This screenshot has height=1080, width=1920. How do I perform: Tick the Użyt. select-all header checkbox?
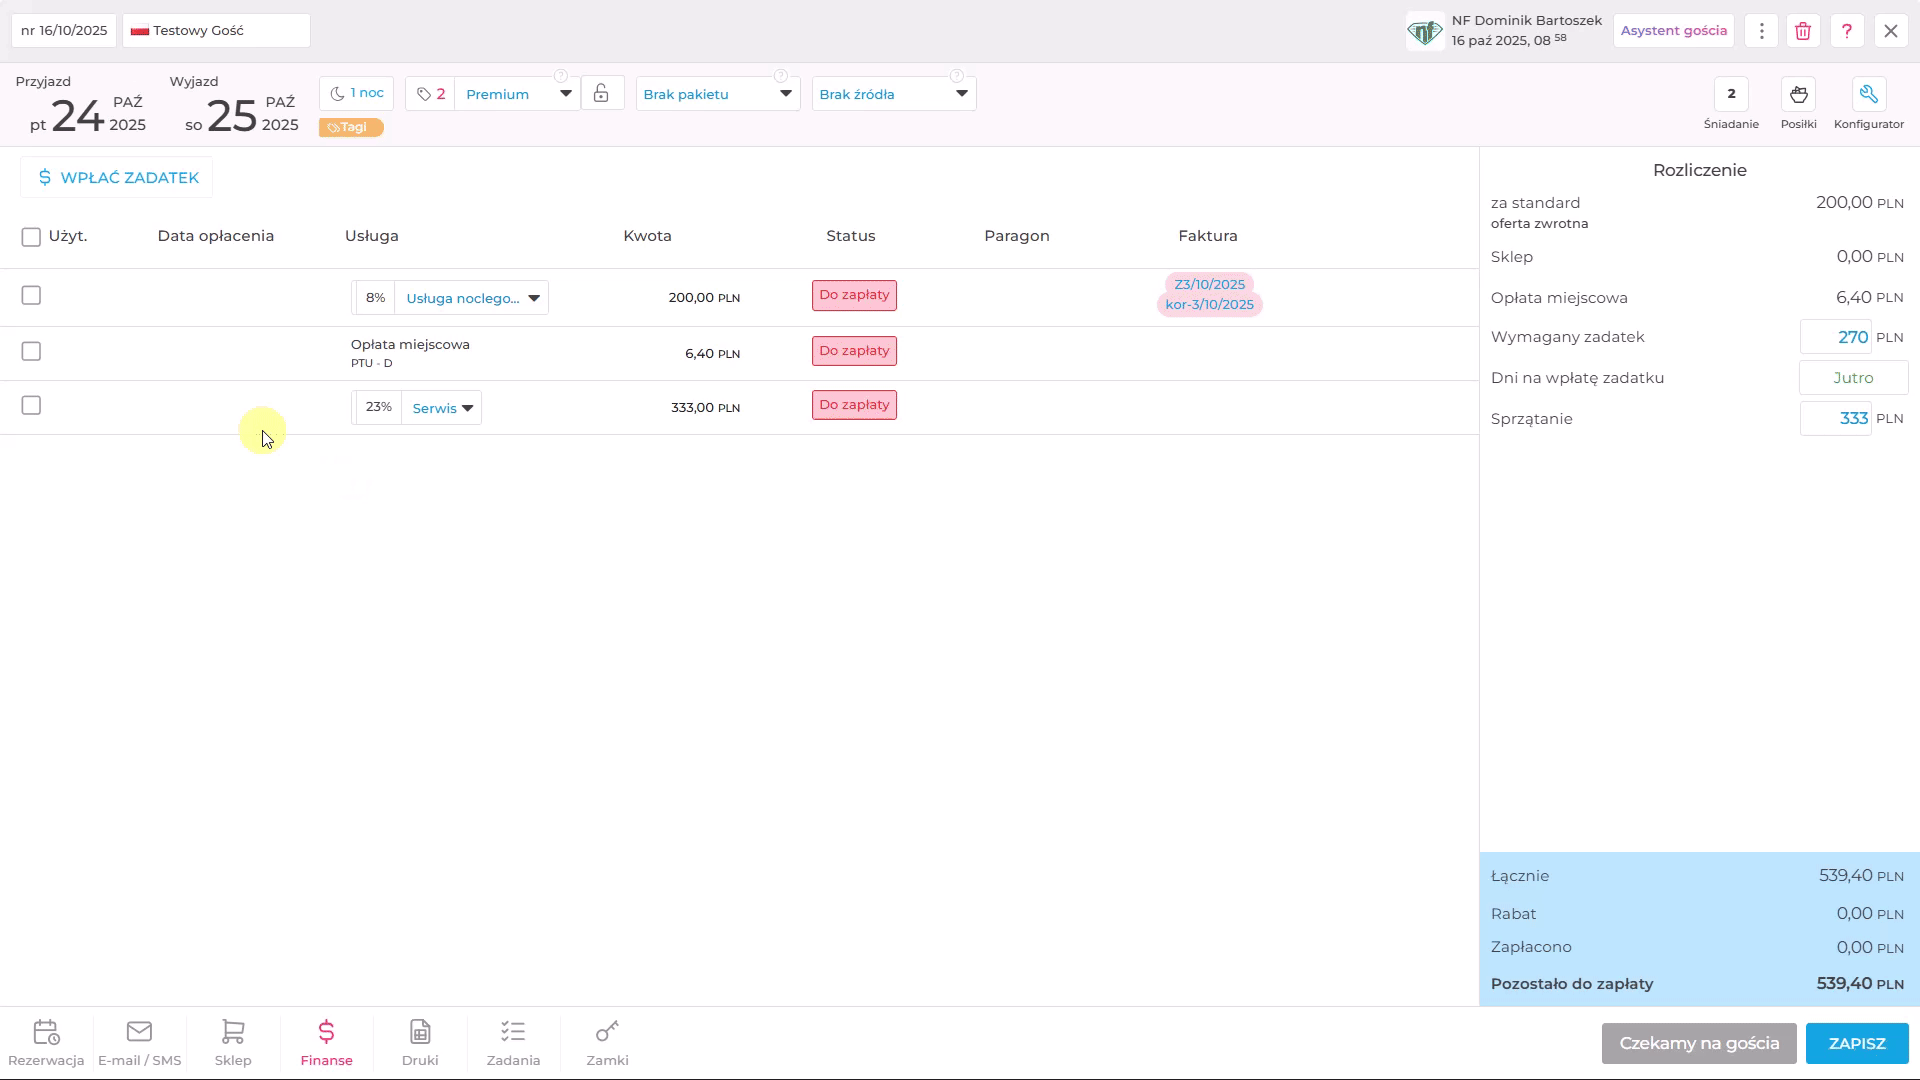(x=31, y=237)
